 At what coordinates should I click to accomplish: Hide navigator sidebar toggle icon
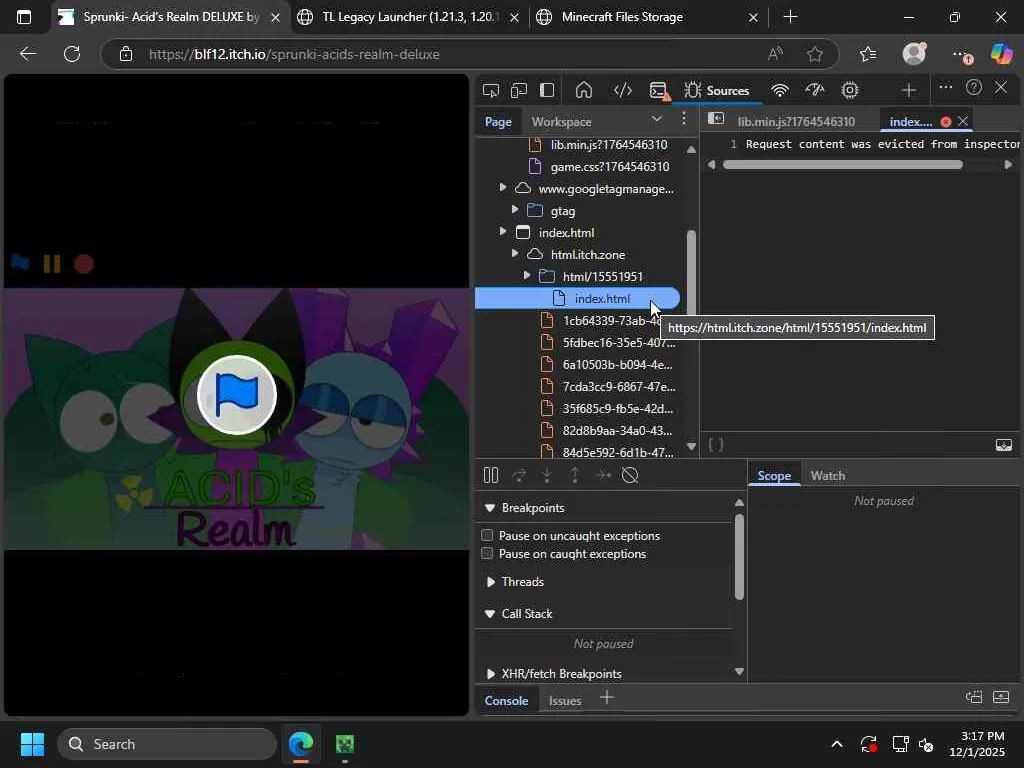click(716, 118)
